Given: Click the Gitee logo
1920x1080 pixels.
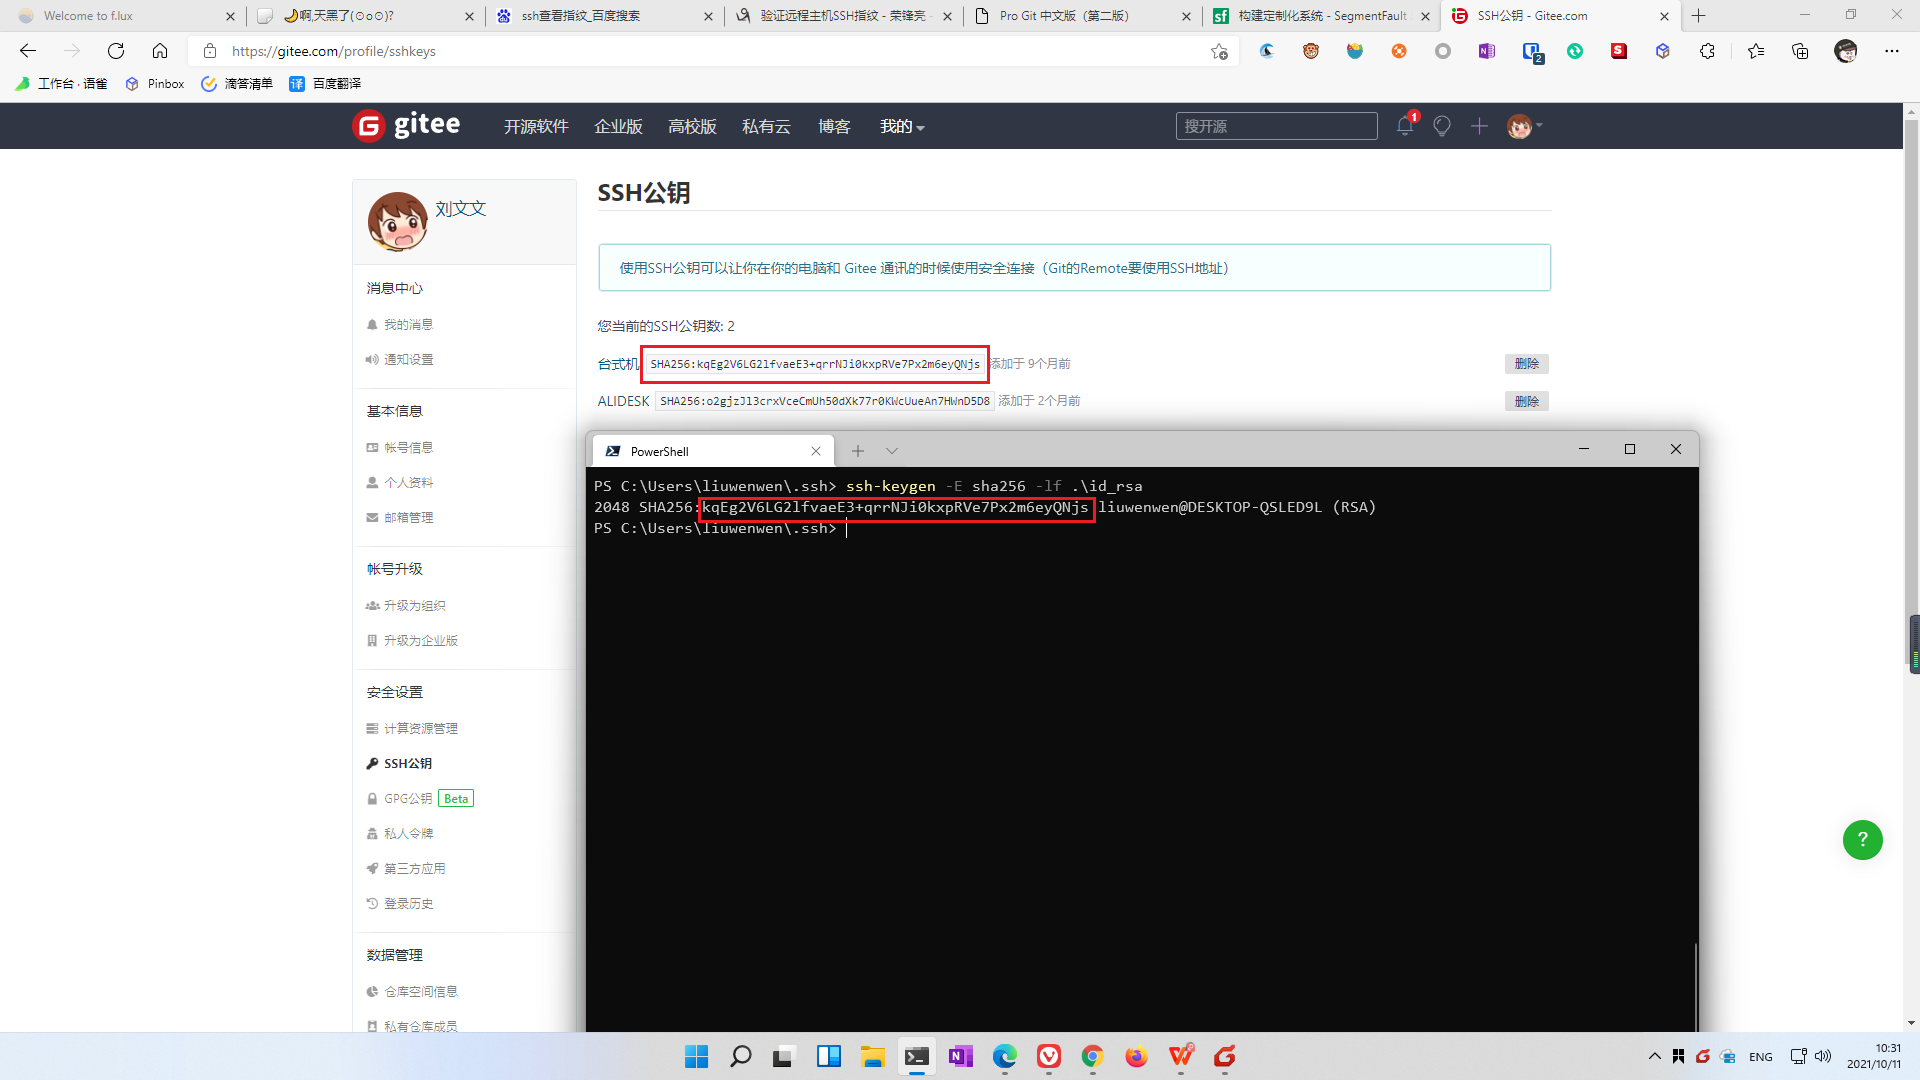Looking at the screenshot, I should click(x=406, y=126).
